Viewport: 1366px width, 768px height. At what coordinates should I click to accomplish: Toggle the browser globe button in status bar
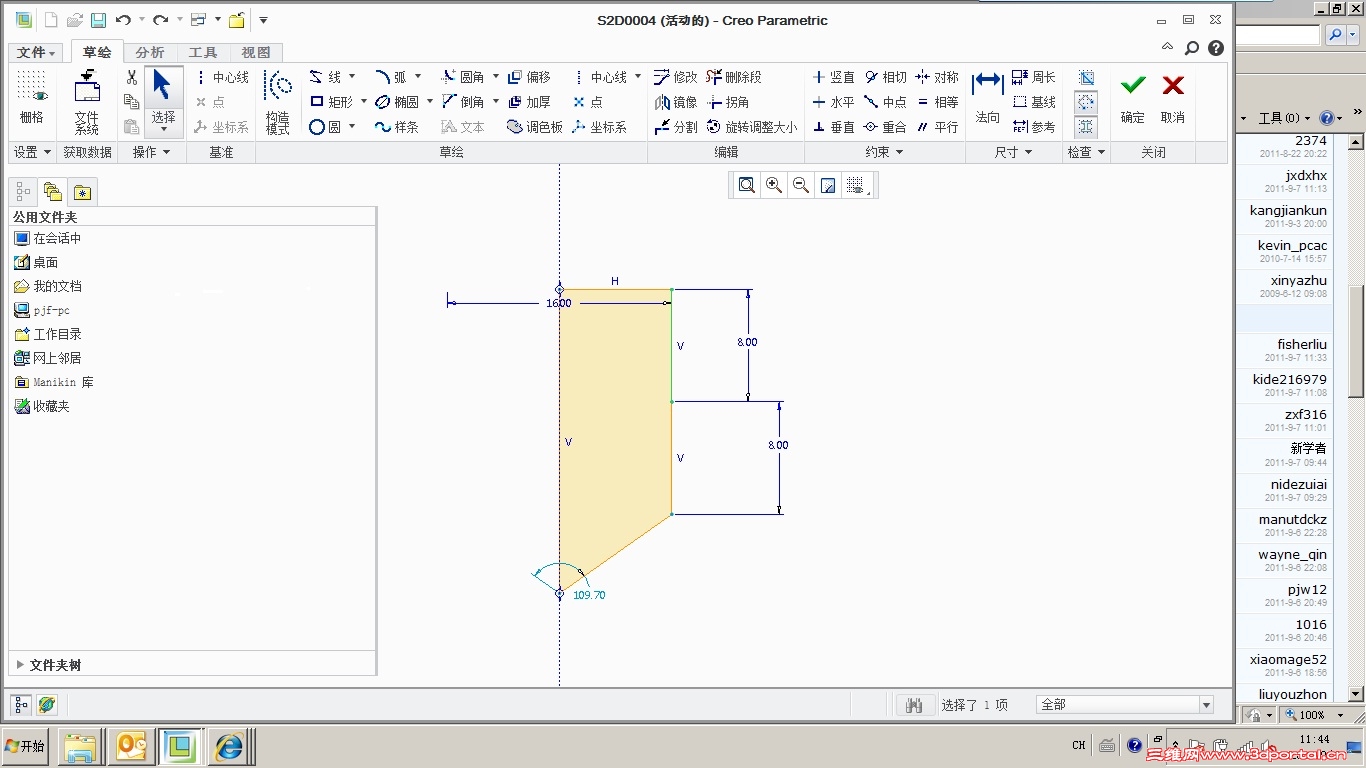pos(47,704)
